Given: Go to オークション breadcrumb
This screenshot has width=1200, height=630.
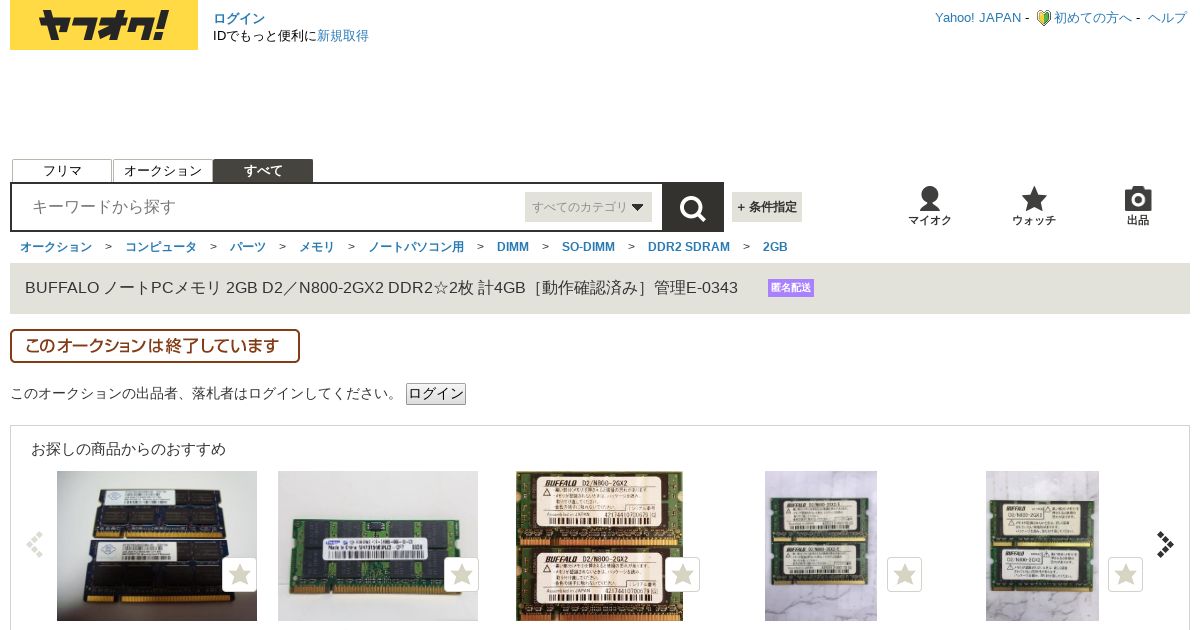Looking at the screenshot, I should pyautogui.click(x=56, y=247).
